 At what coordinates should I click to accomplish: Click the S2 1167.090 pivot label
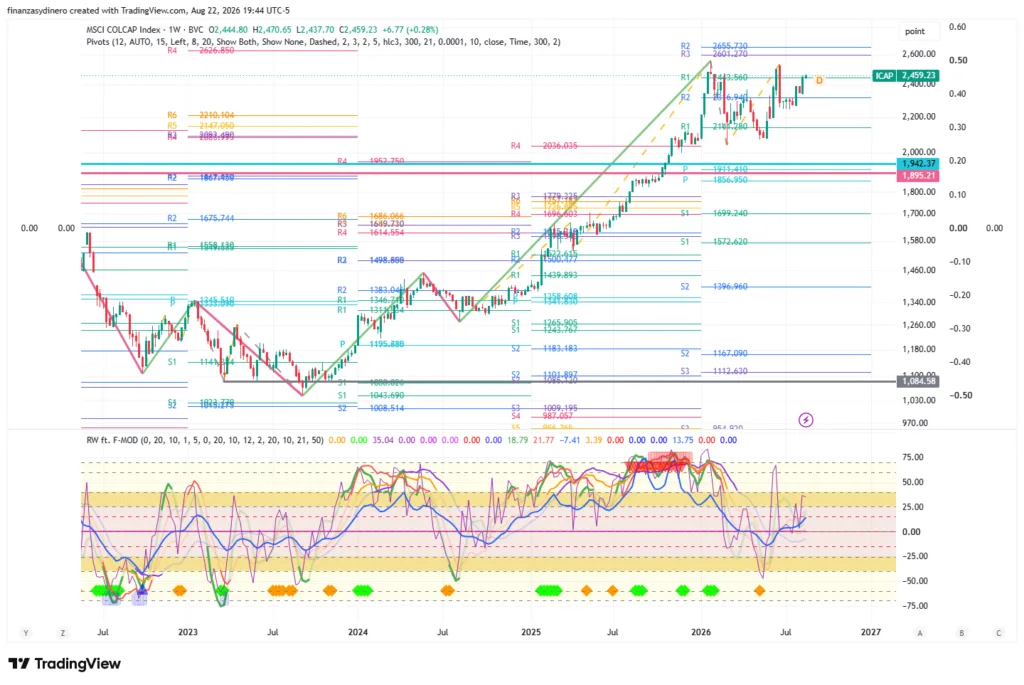pyautogui.click(x=714, y=353)
